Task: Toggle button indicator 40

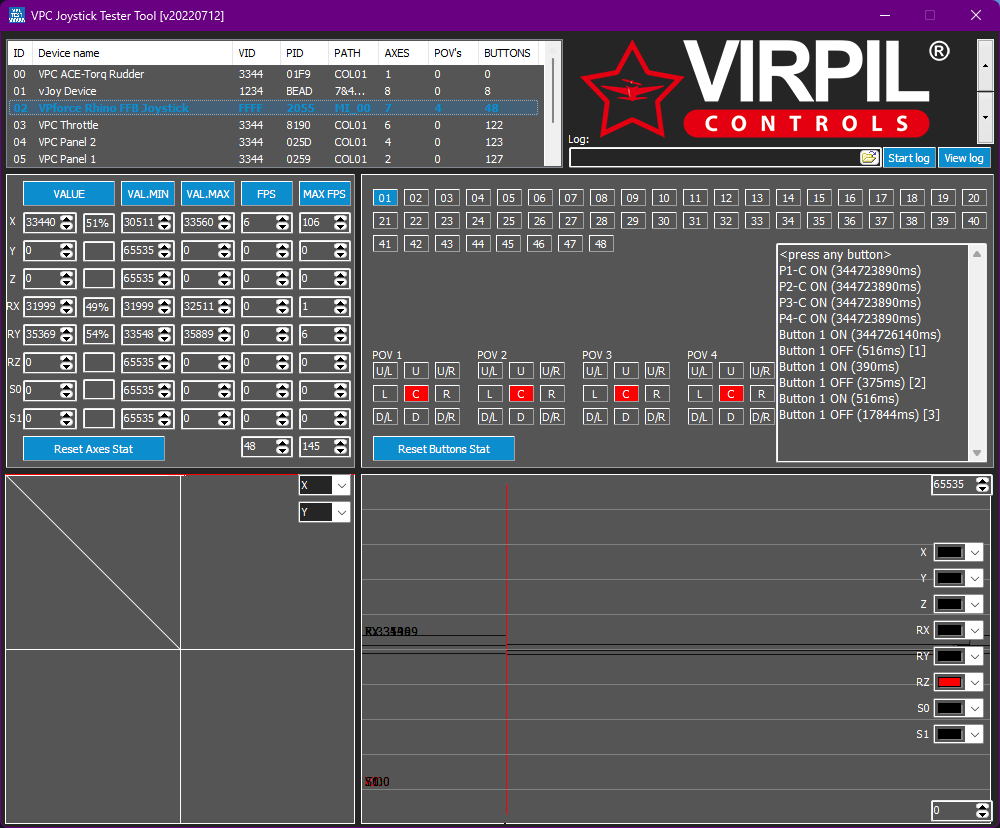Action: [x=974, y=221]
